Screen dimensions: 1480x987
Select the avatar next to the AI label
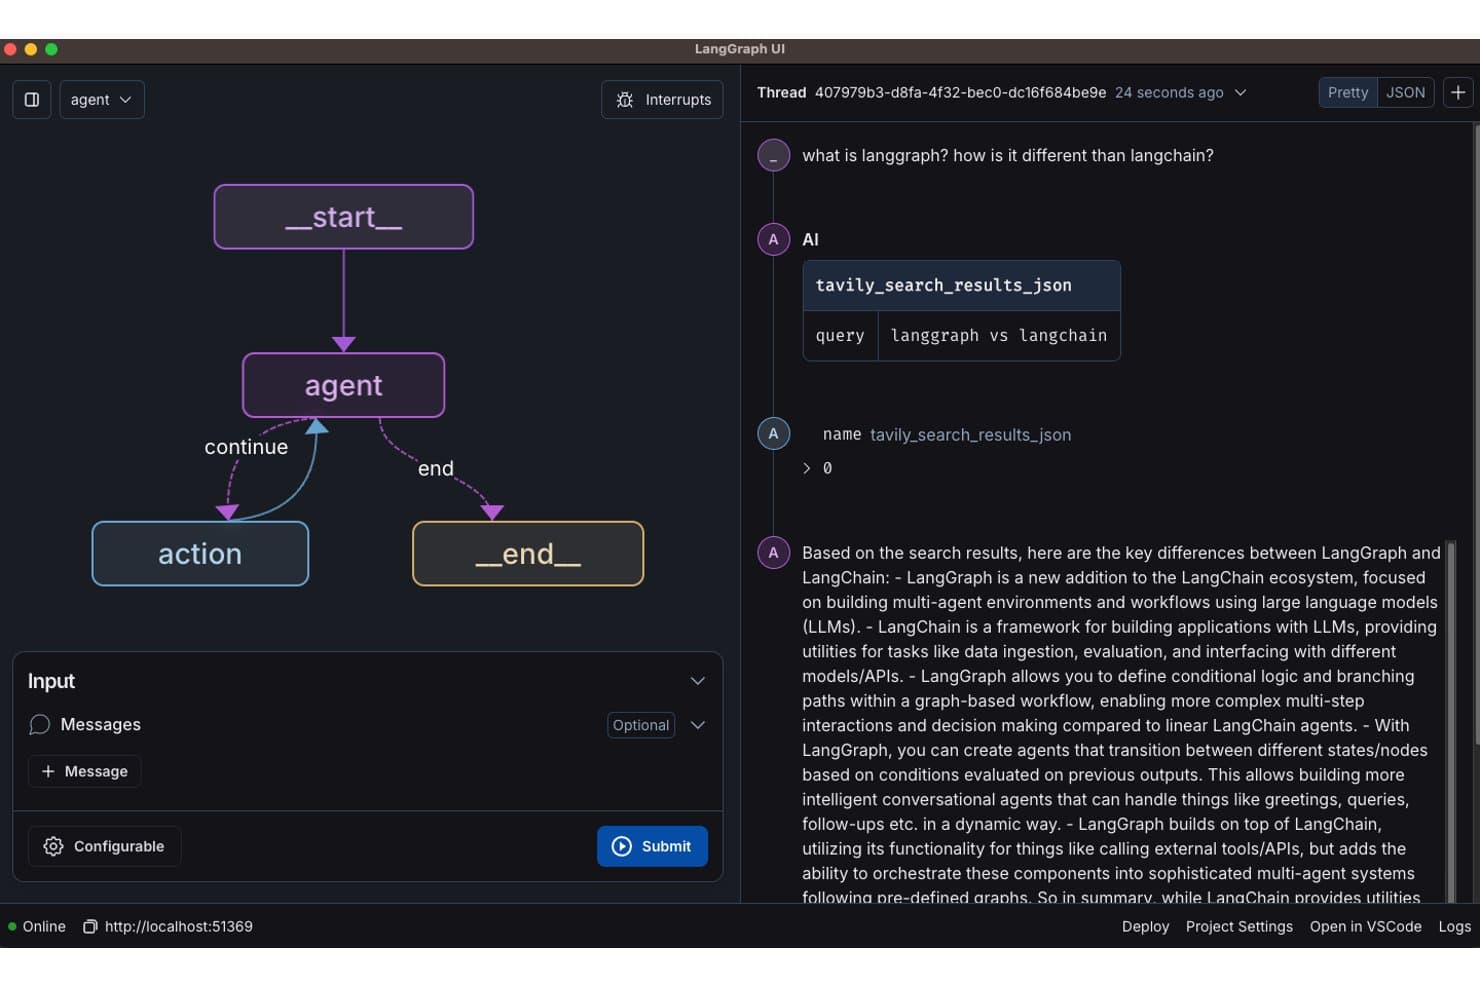point(773,240)
